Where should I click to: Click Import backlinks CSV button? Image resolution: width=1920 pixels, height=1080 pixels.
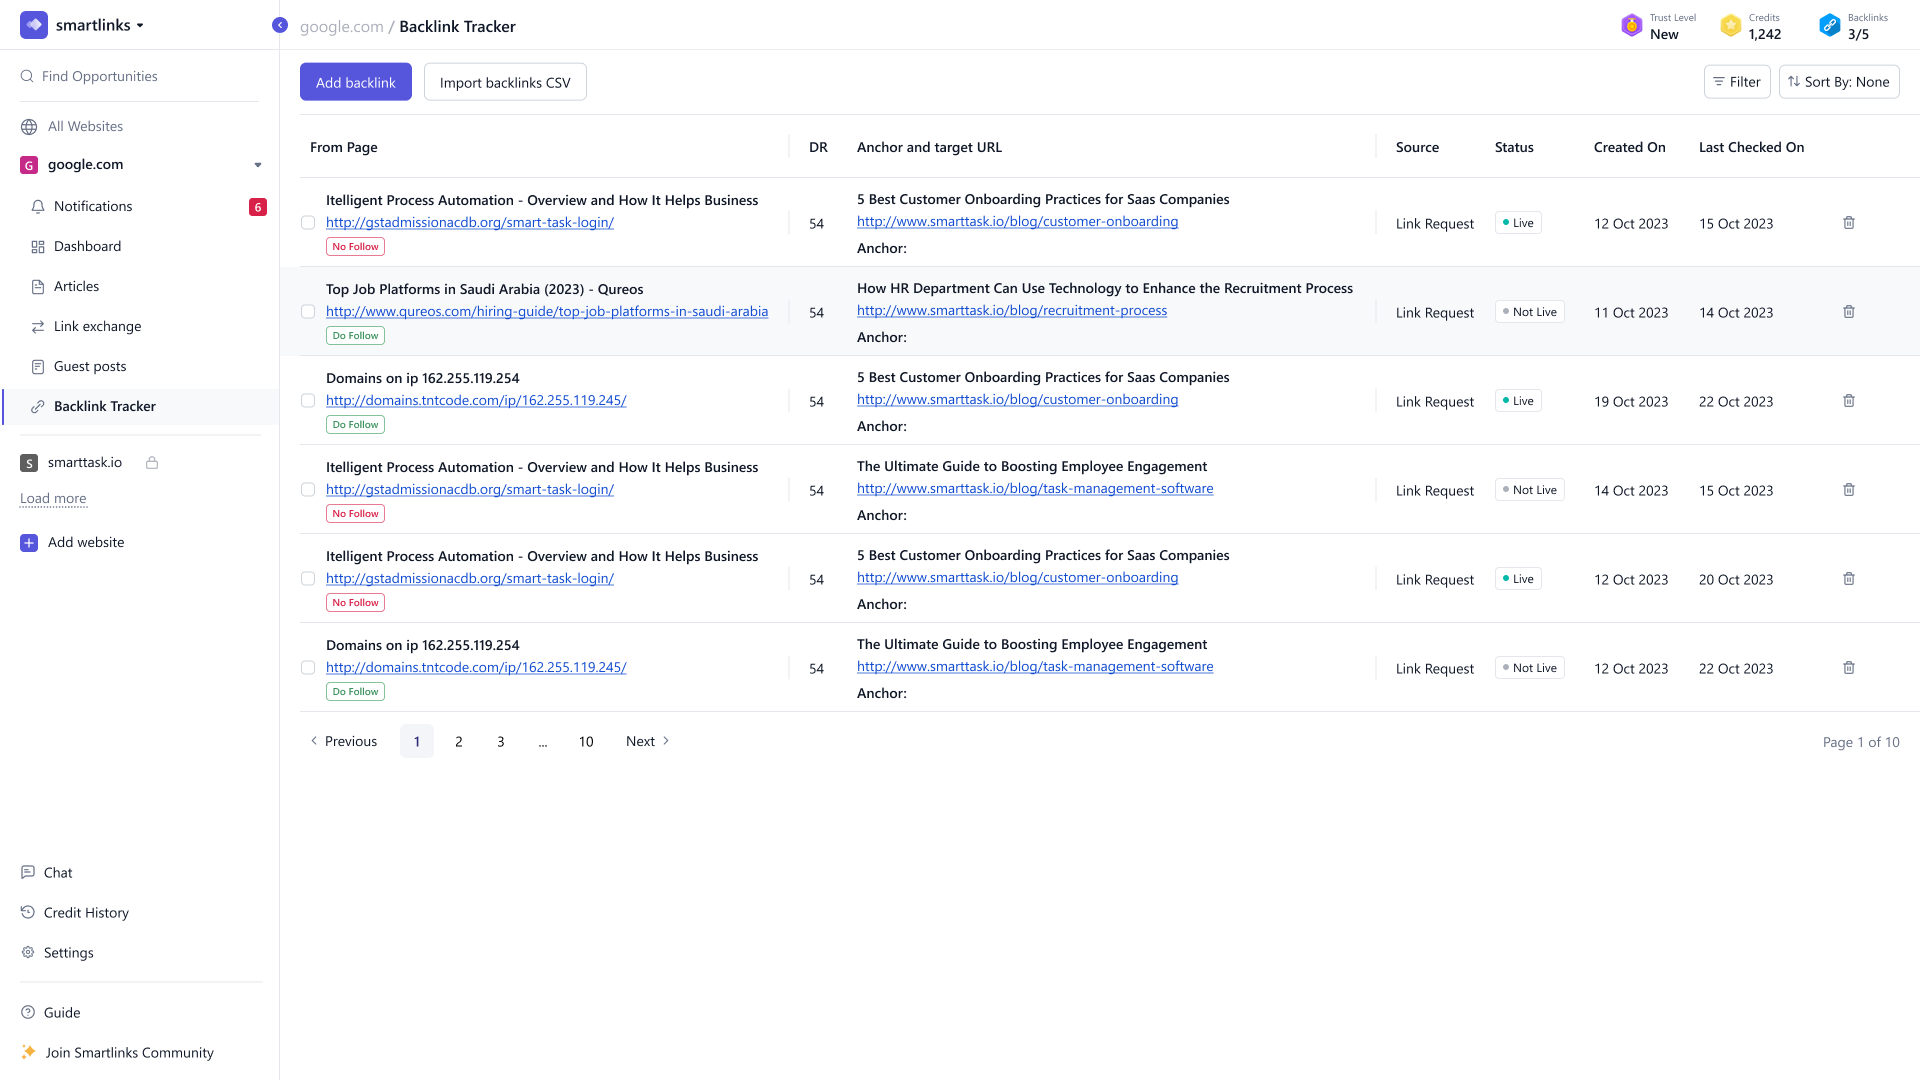[505, 82]
